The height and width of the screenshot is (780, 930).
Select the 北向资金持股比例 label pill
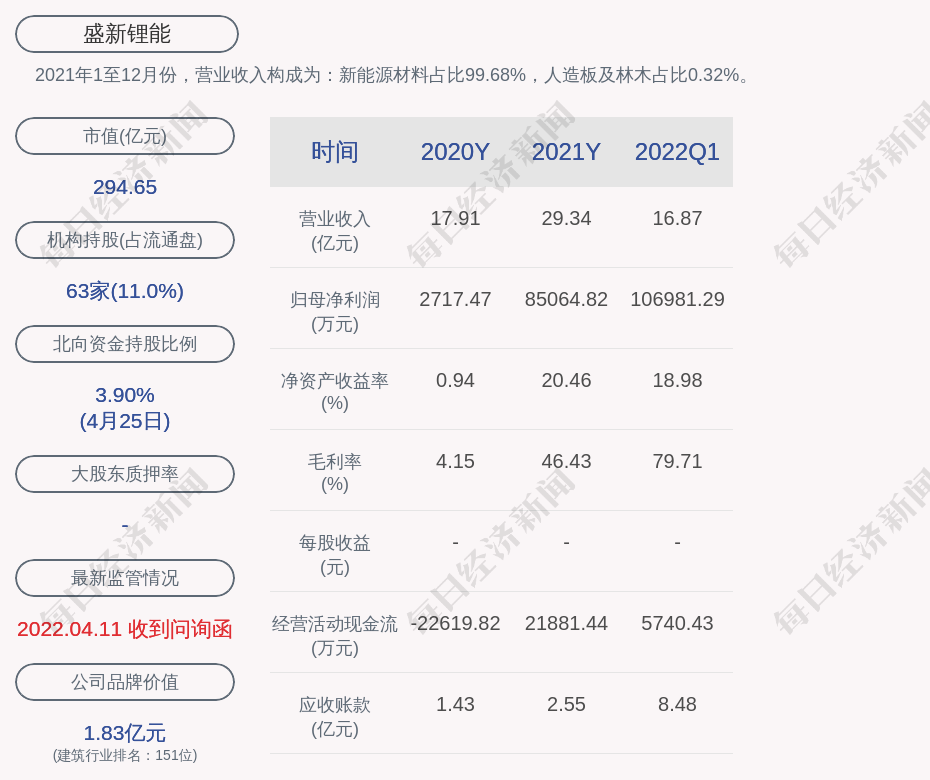[x=125, y=344]
